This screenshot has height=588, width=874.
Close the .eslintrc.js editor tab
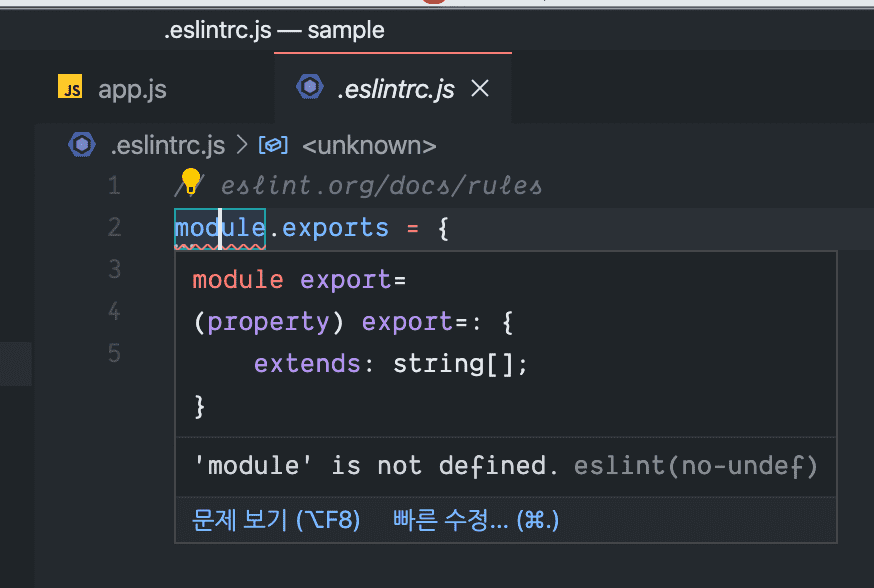click(x=480, y=89)
